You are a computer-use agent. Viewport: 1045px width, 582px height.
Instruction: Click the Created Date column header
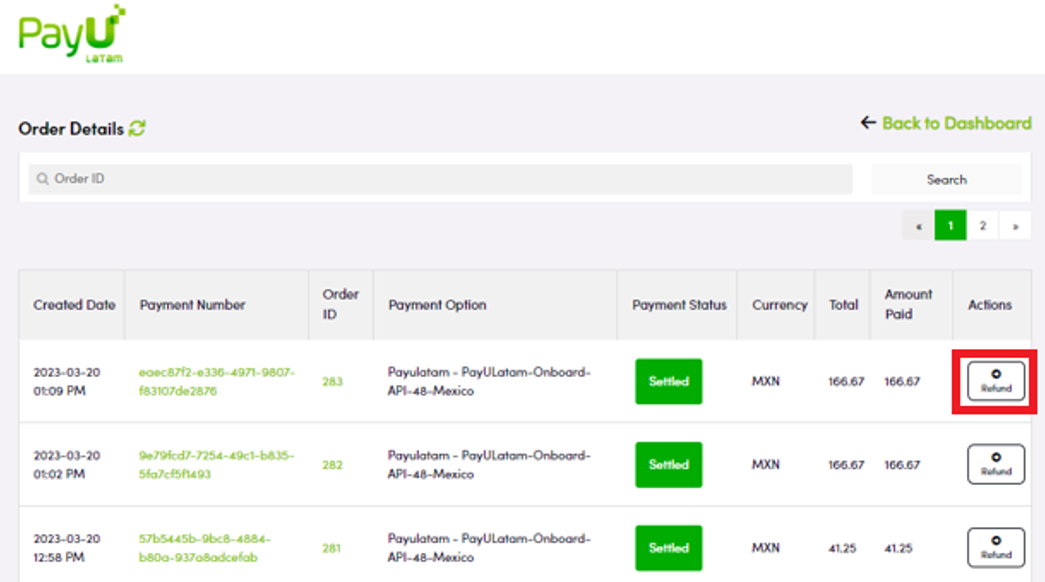(74, 305)
